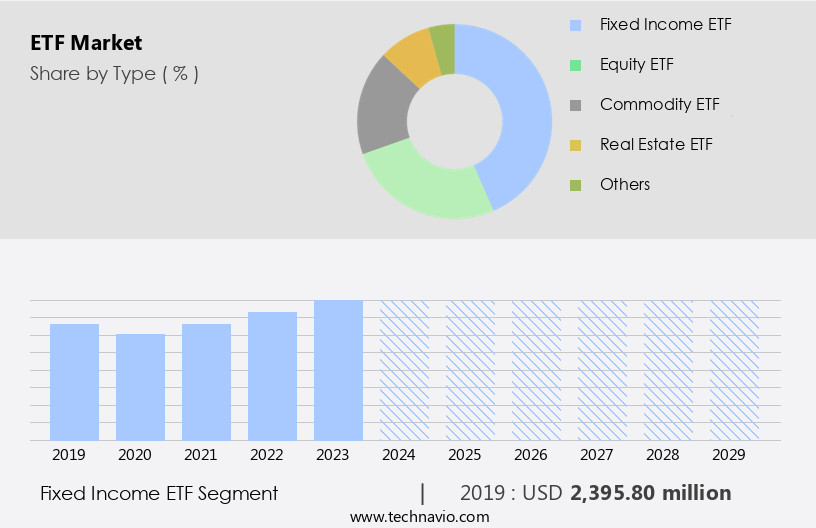
Task: Click the yellow Real Estate donut slice
Action: coord(412,58)
